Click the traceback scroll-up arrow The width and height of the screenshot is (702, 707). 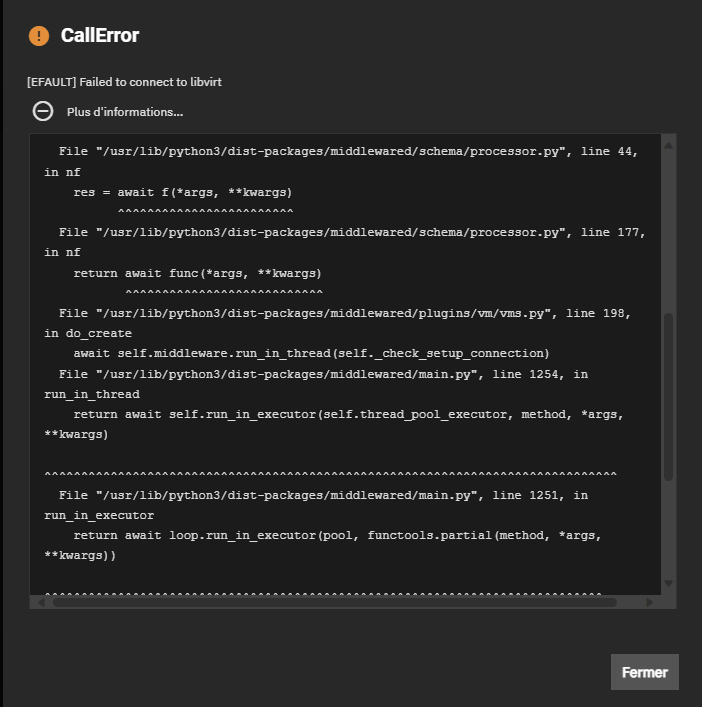(669, 145)
